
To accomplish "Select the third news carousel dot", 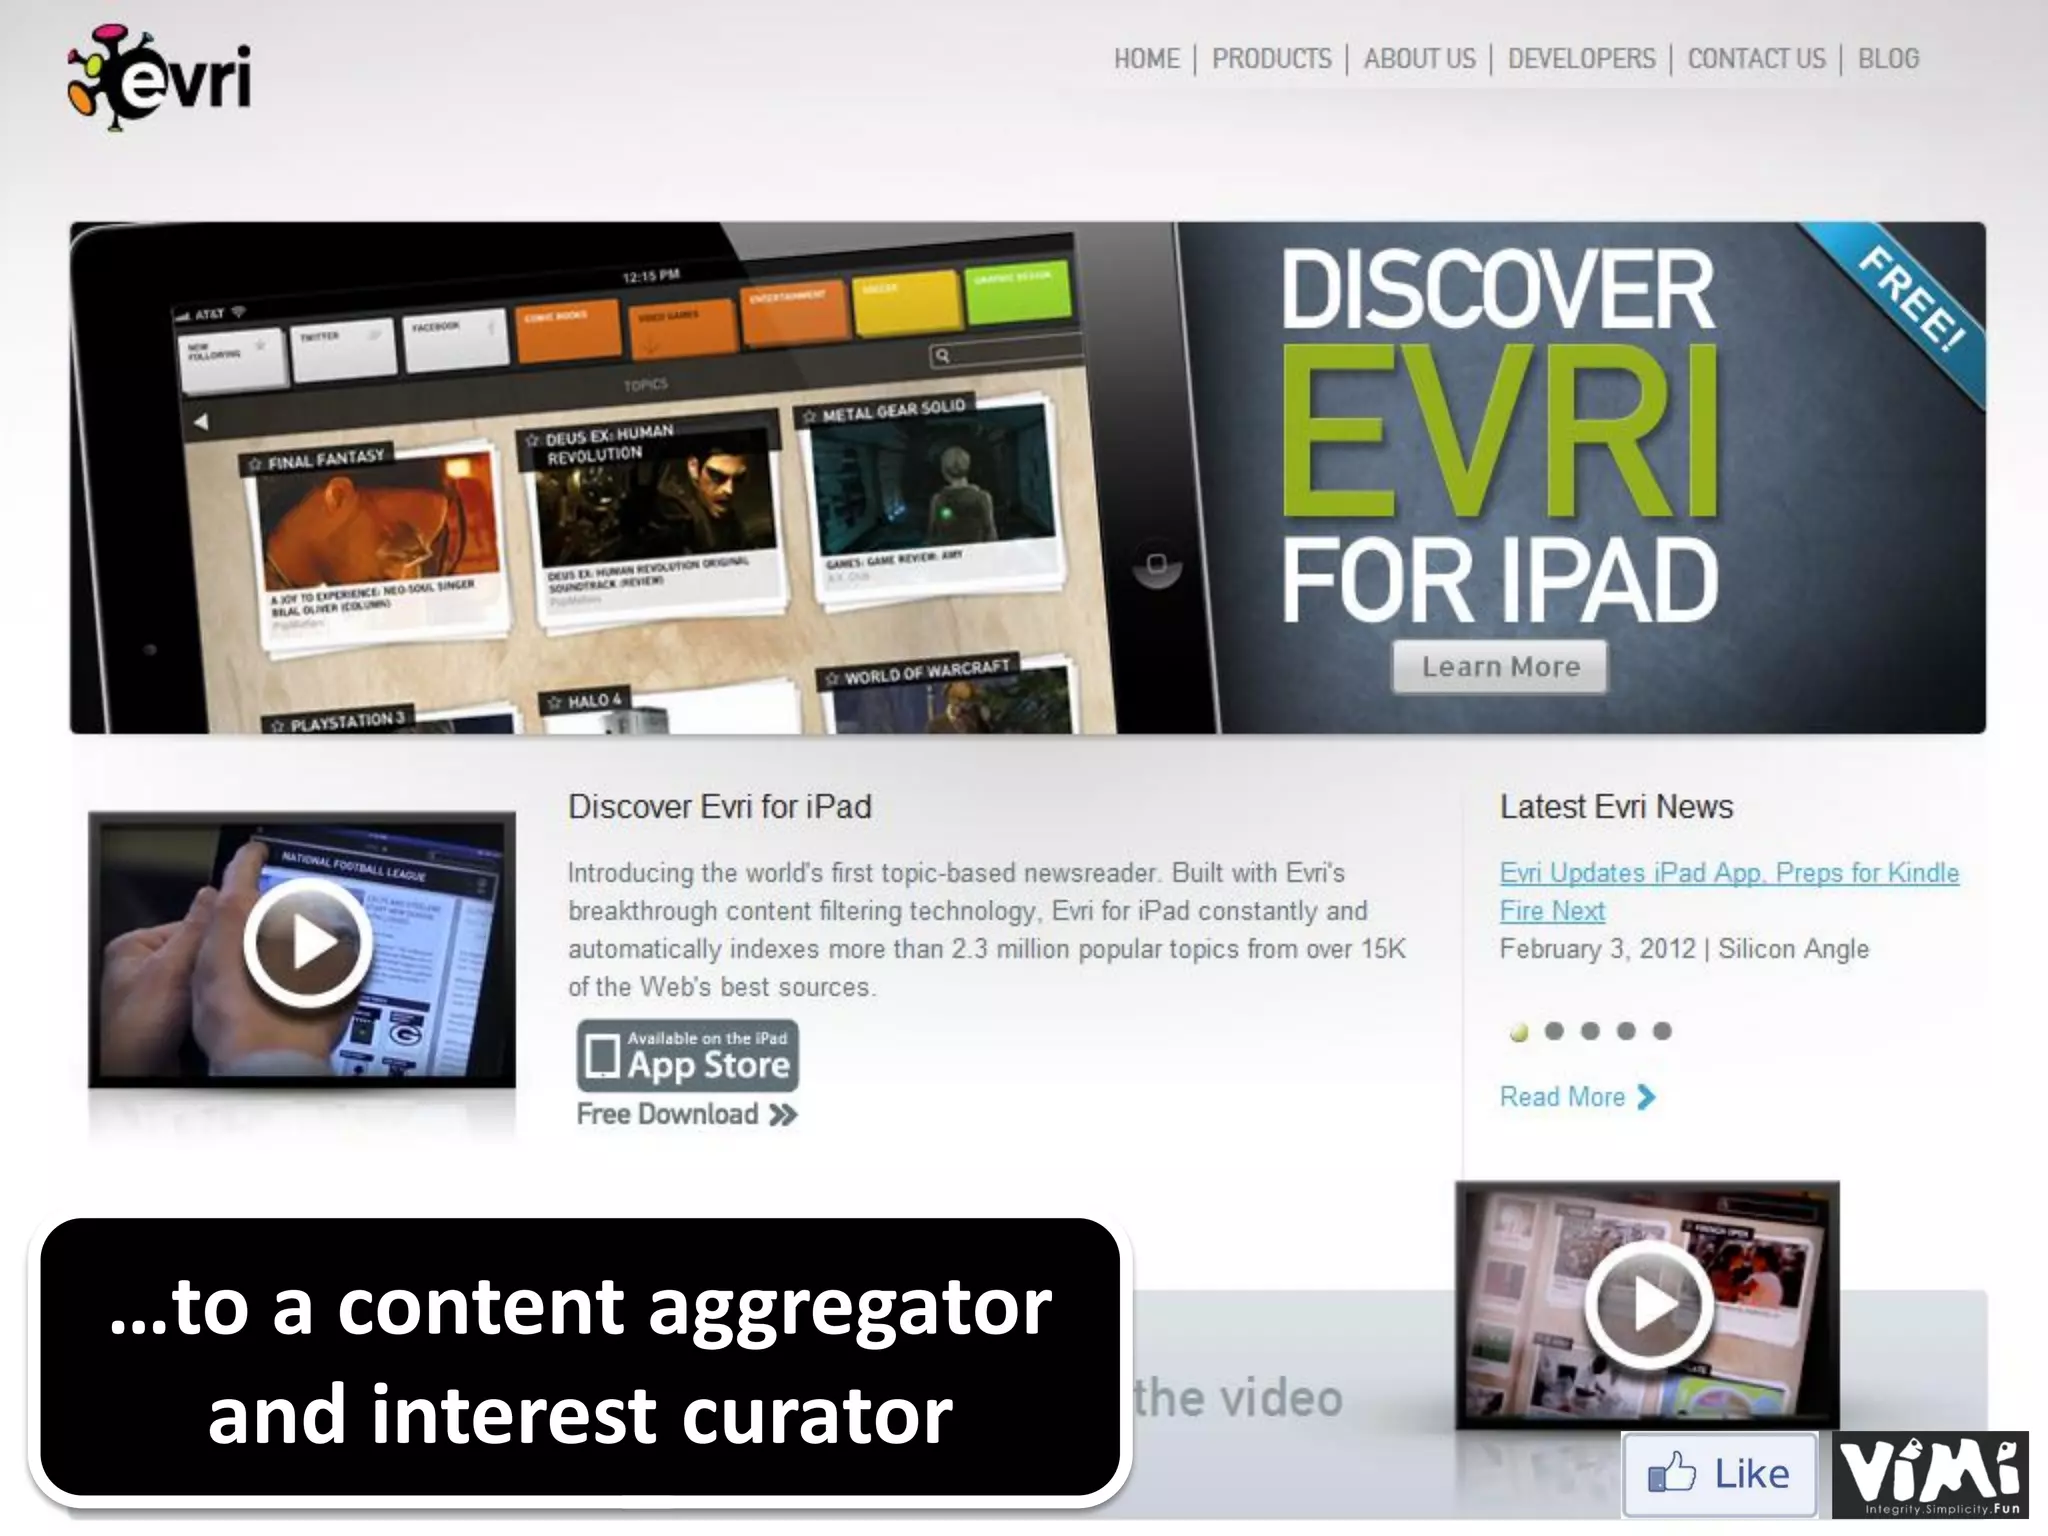I will click(1590, 1031).
